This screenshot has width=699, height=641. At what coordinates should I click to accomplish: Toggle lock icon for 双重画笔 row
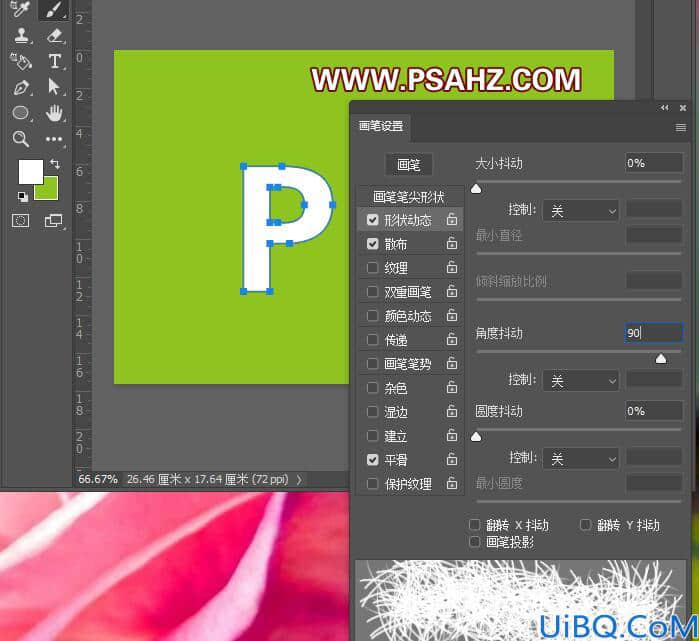coord(452,291)
